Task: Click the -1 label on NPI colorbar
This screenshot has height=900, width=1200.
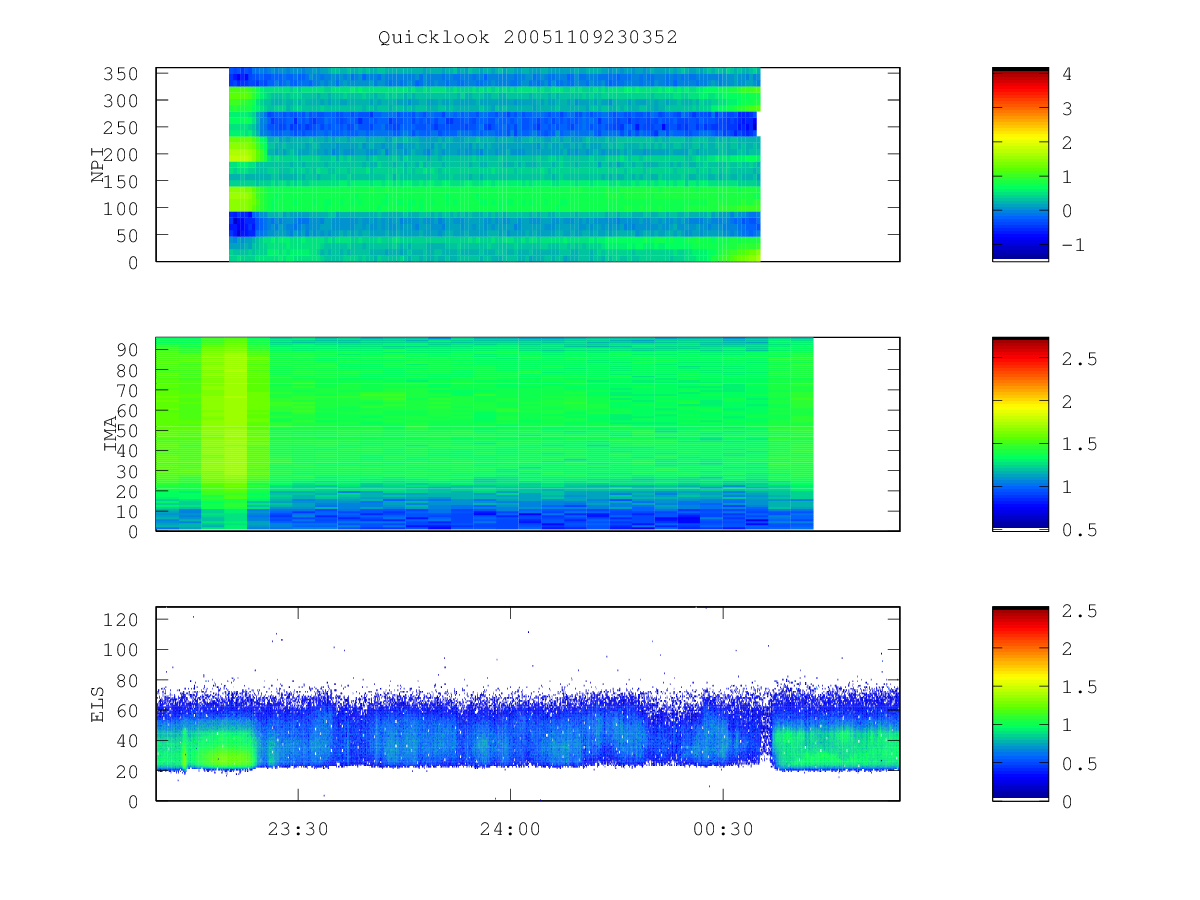Action: tap(1073, 245)
